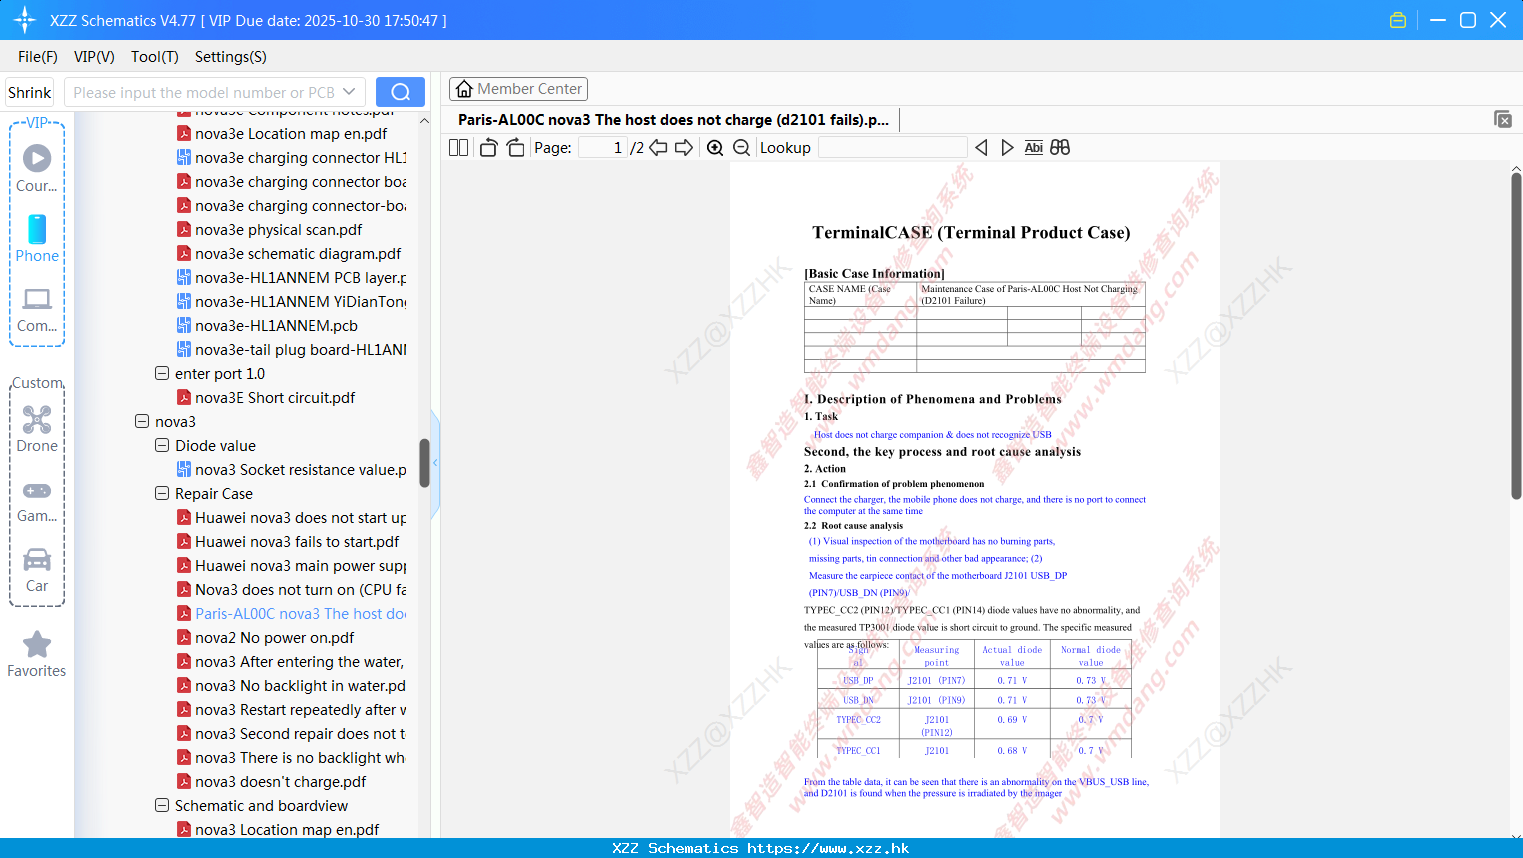
Task: Open the Member Center button
Action: coord(518,89)
